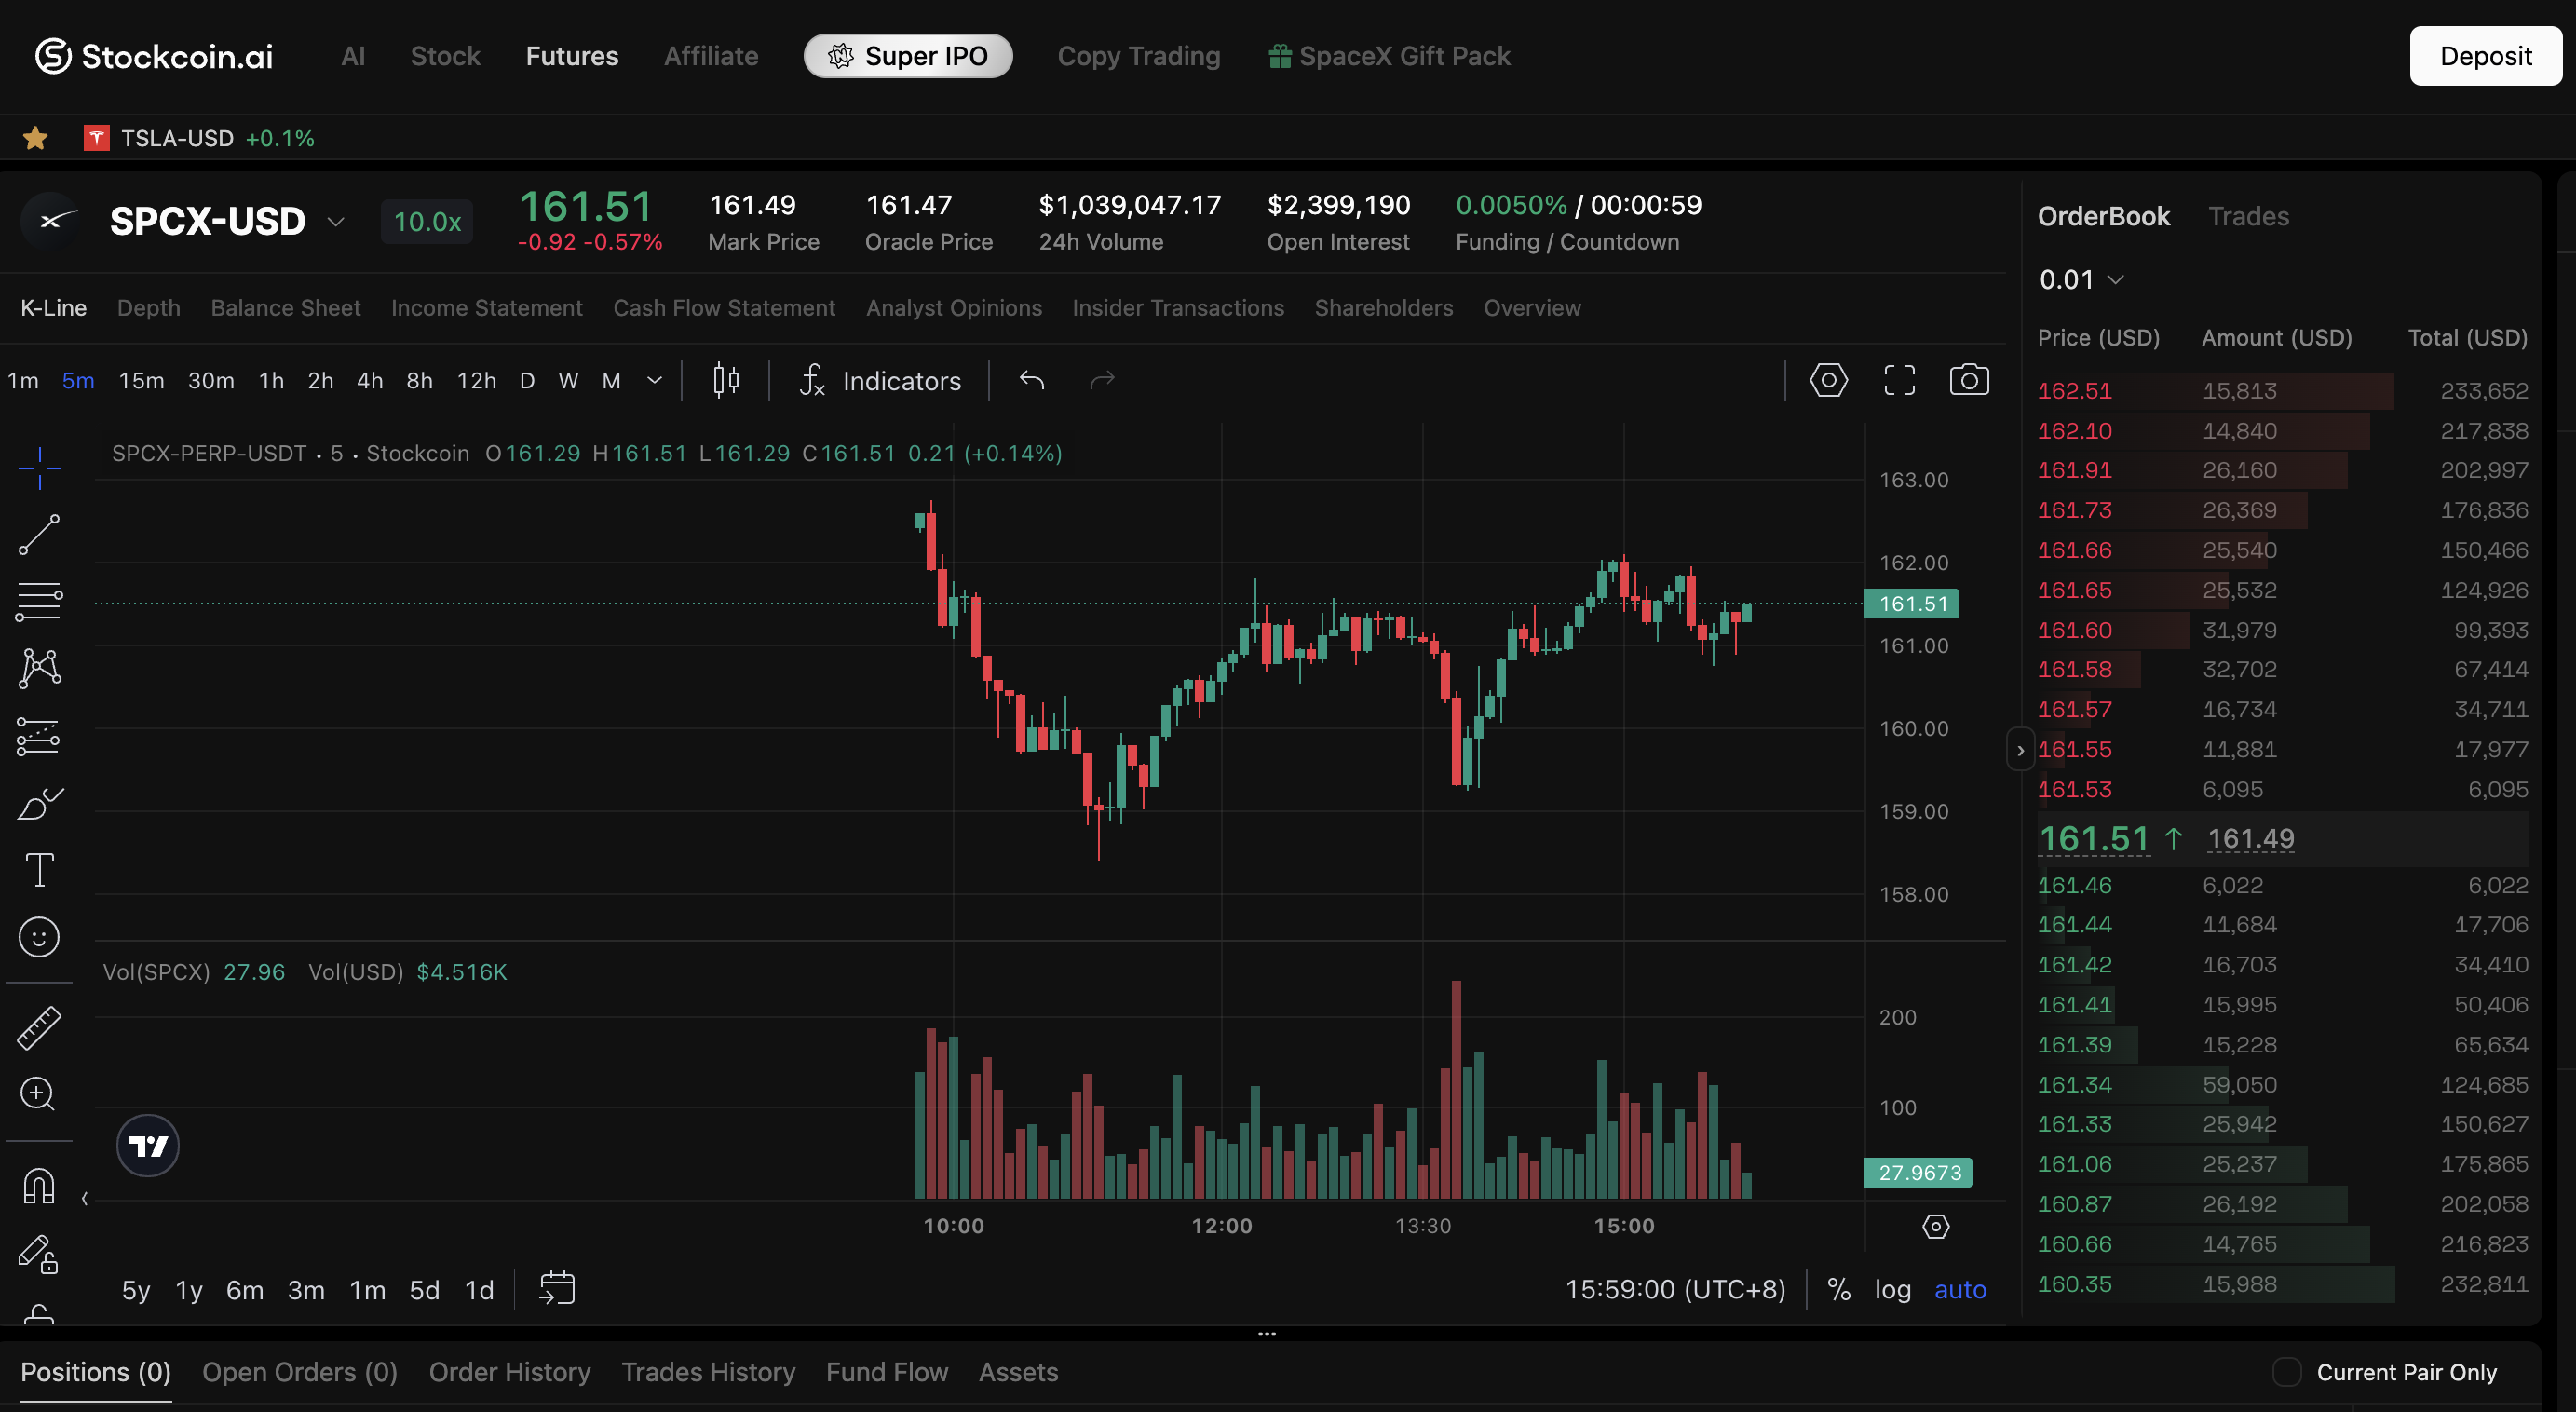This screenshot has width=2576, height=1412.
Task: Open the 0.01 price grouping dropdown
Action: 2081,279
